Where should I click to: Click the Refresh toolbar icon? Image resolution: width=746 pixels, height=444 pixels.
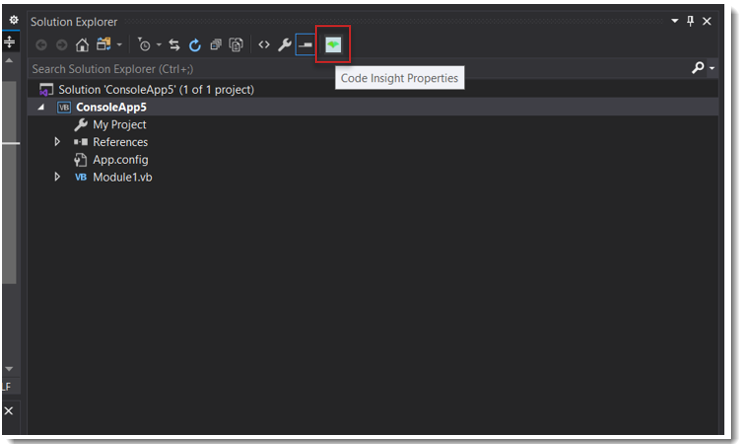coord(195,45)
